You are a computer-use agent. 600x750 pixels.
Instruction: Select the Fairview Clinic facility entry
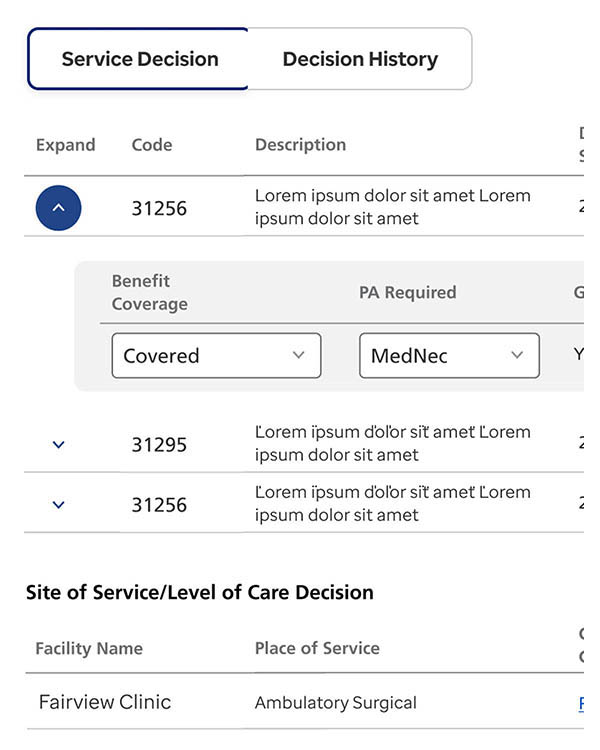pyautogui.click(x=105, y=702)
